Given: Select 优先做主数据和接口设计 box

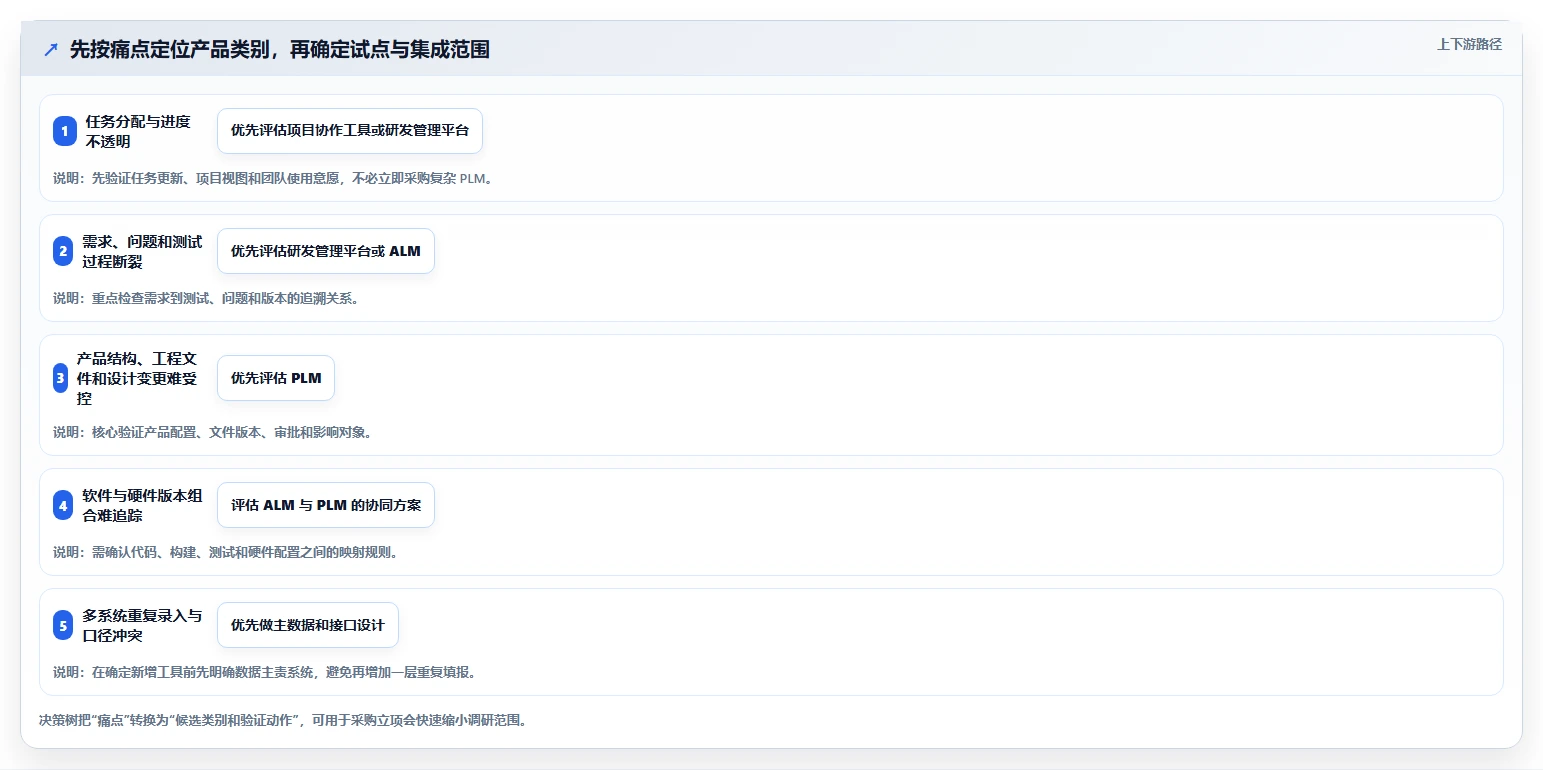Looking at the screenshot, I should point(308,625).
